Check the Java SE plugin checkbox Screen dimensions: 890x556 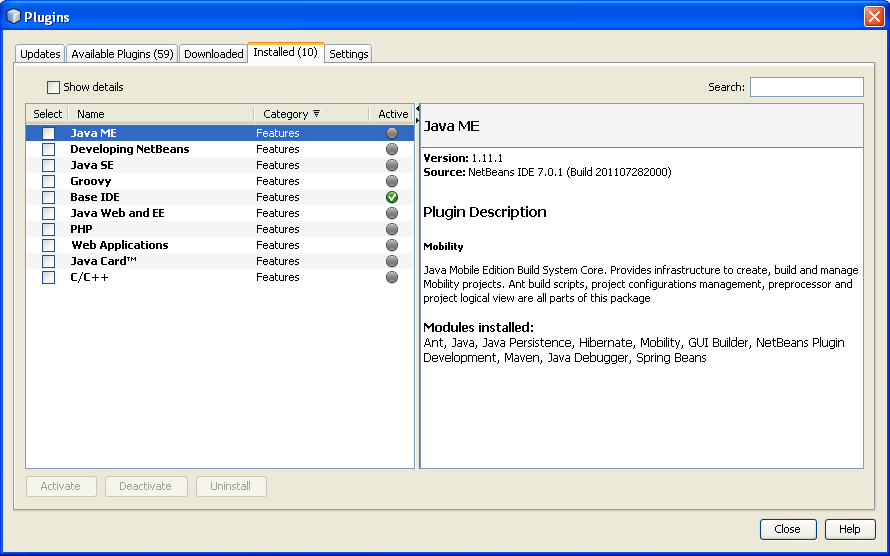tap(48, 165)
